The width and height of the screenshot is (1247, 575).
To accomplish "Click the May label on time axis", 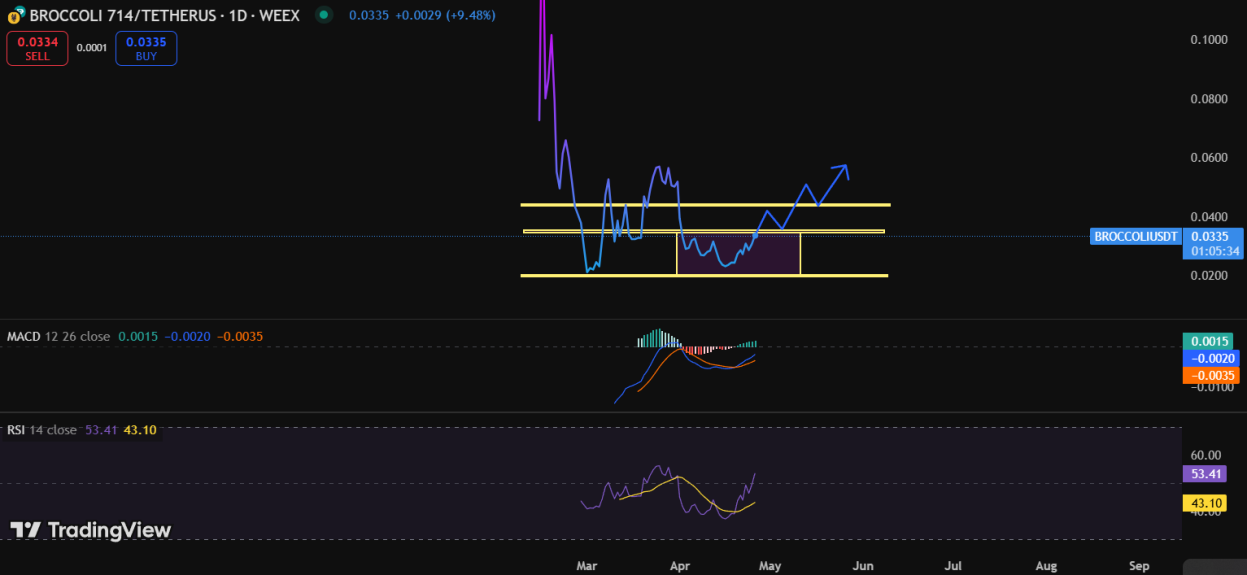I will click(770, 566).
